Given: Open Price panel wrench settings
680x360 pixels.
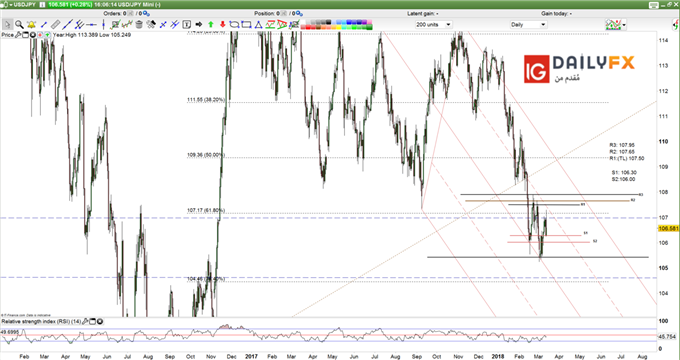Looking at the screenshot, I should [18, 35].
